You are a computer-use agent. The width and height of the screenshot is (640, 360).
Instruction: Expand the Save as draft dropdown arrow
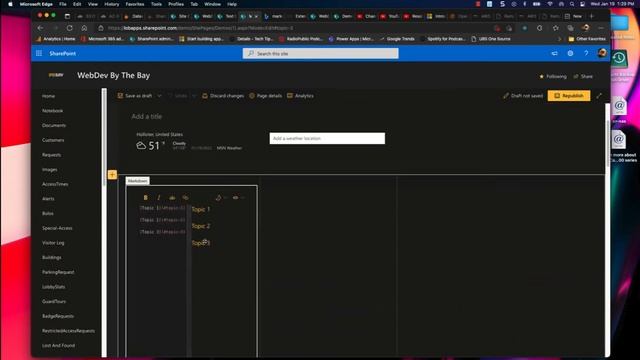pos(159,96)
